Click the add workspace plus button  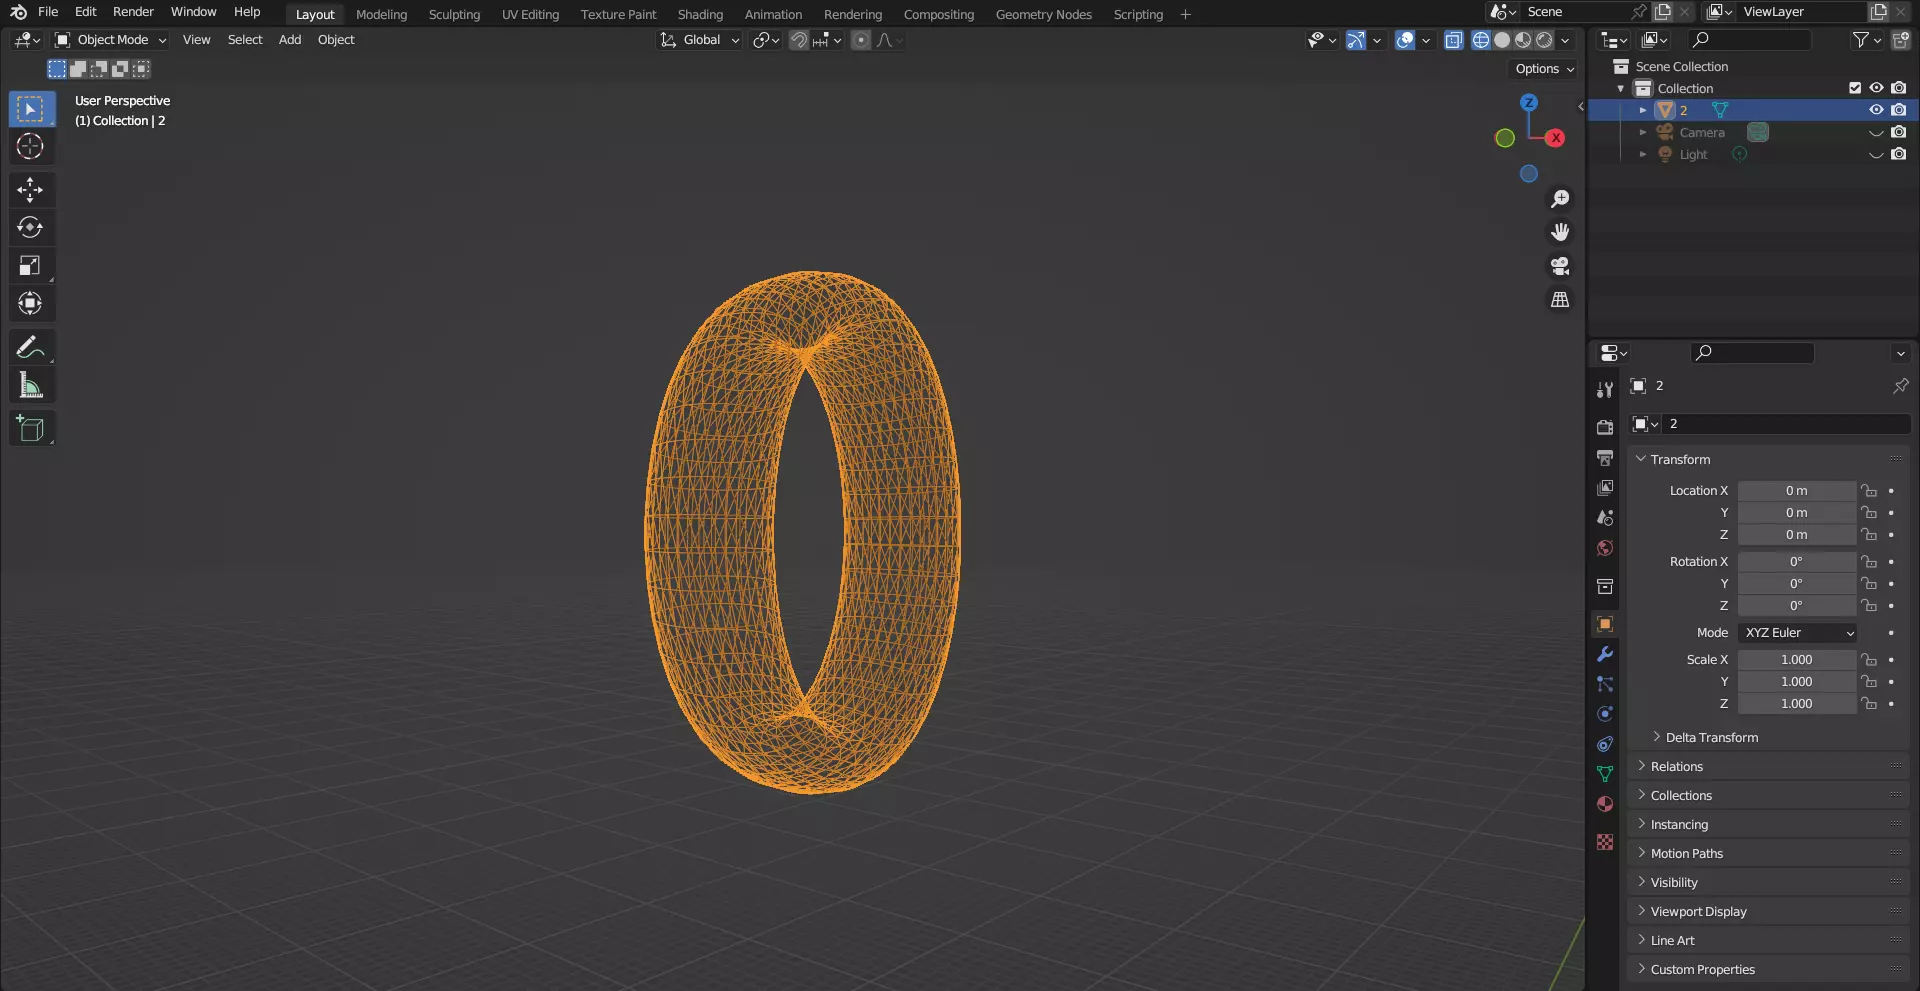point(1185,14)
